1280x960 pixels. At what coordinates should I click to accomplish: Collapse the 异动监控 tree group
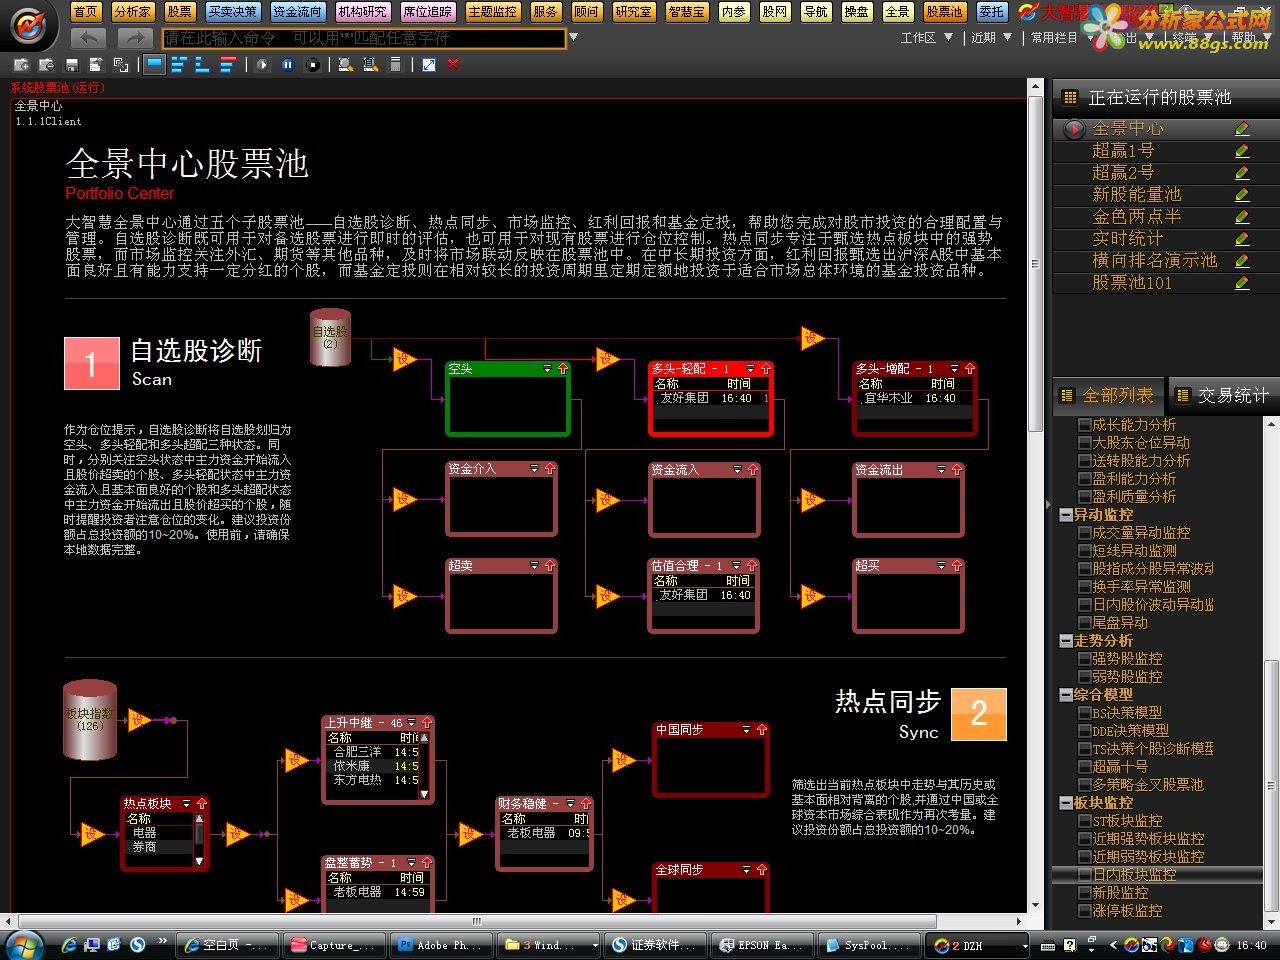(1066, 515)
